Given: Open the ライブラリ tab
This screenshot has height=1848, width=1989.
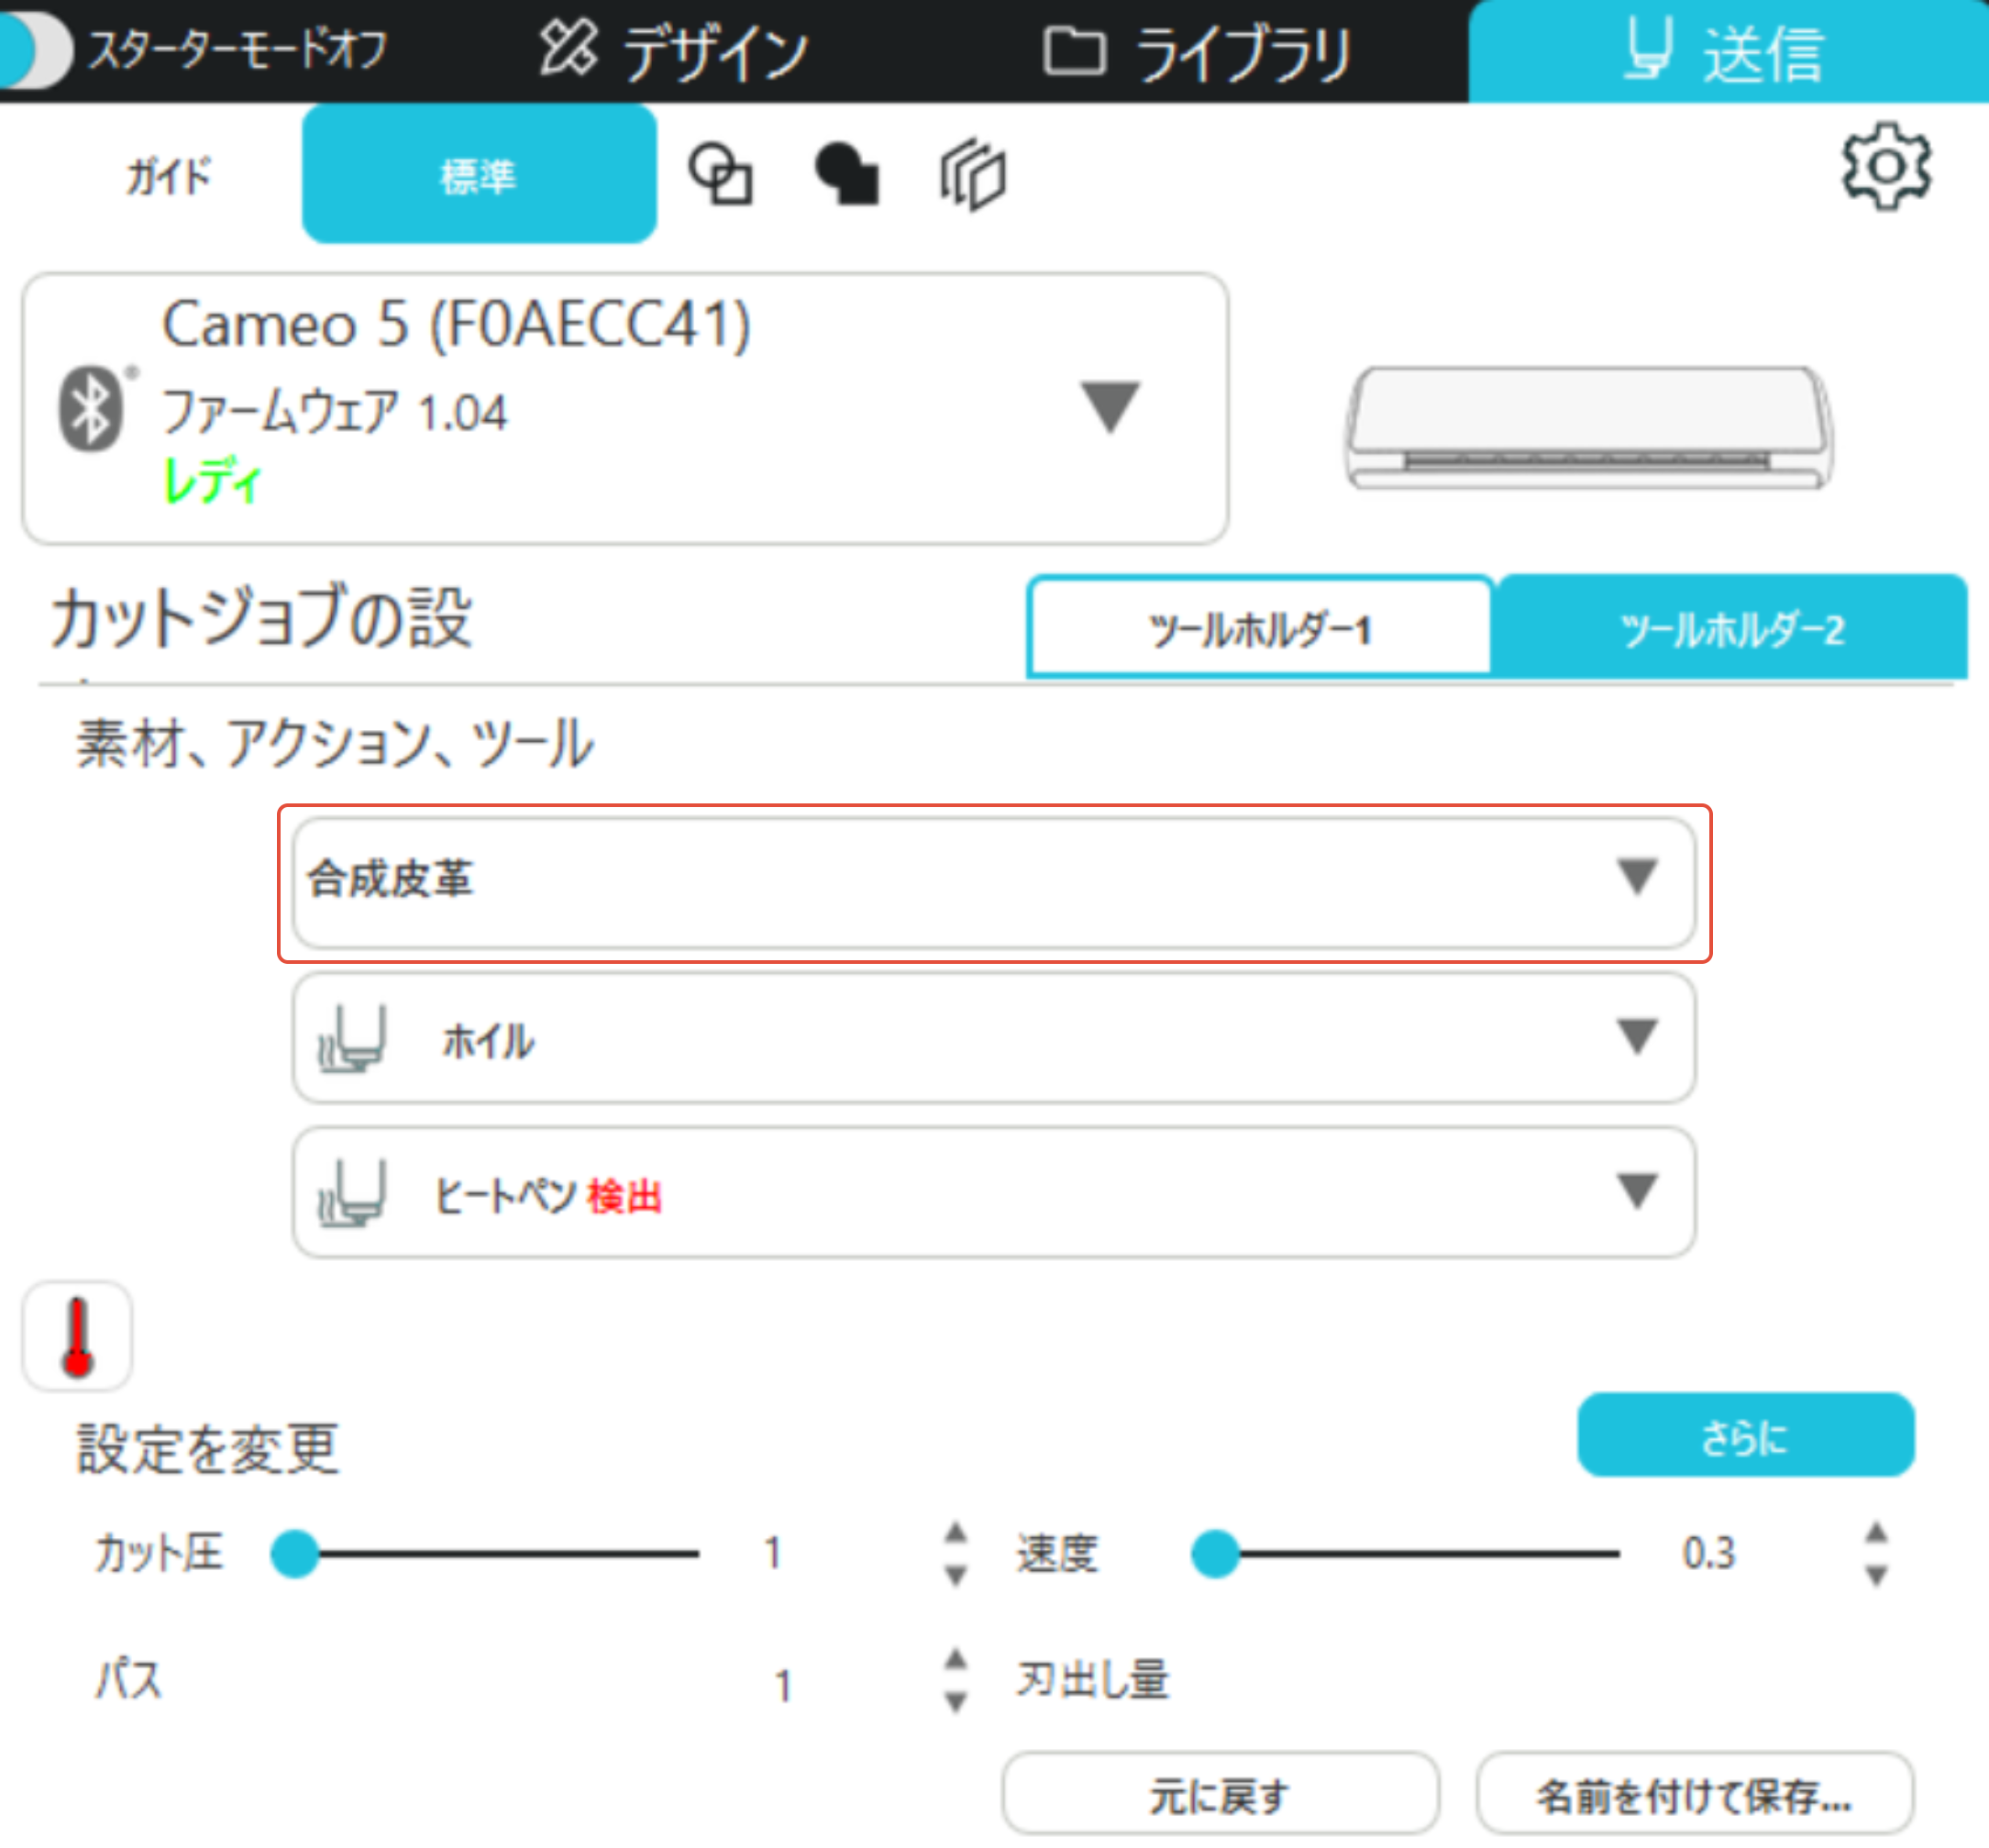Looking at the screenshot, I should pos(1196,52).
